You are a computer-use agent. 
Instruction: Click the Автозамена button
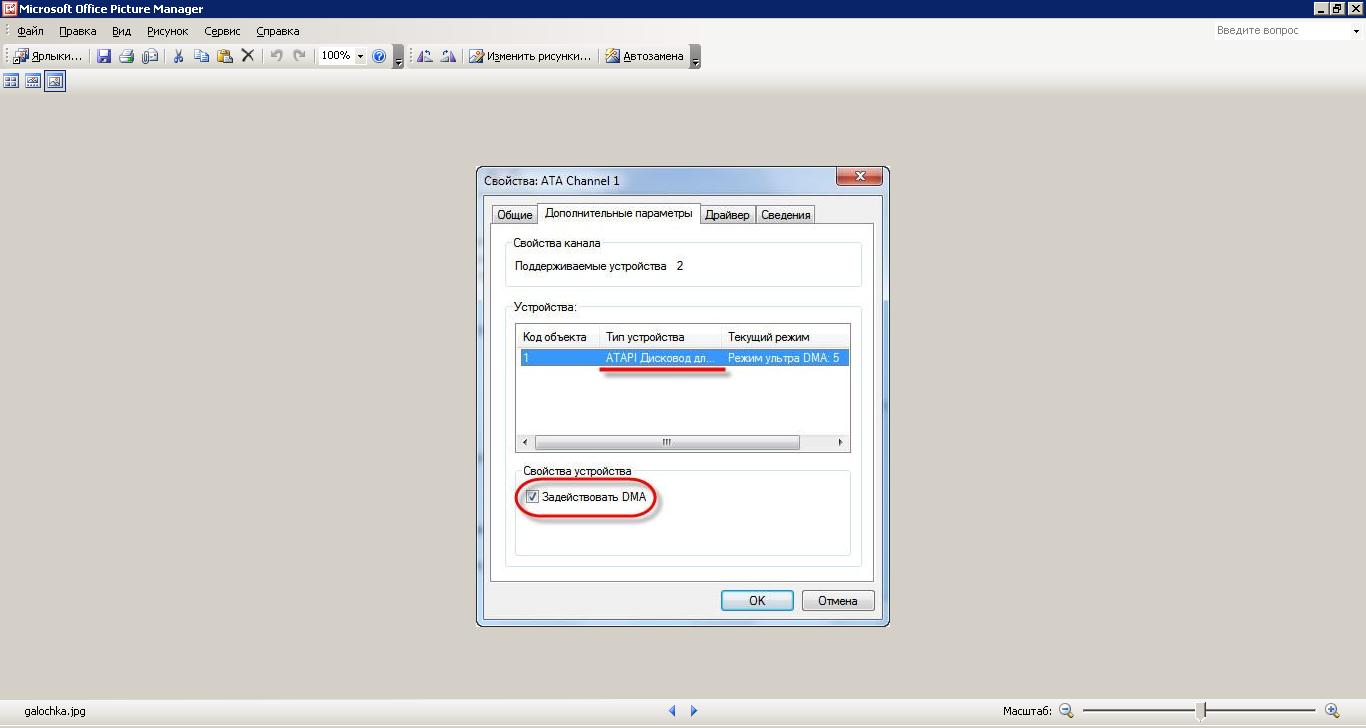click(x=645, y=57)
